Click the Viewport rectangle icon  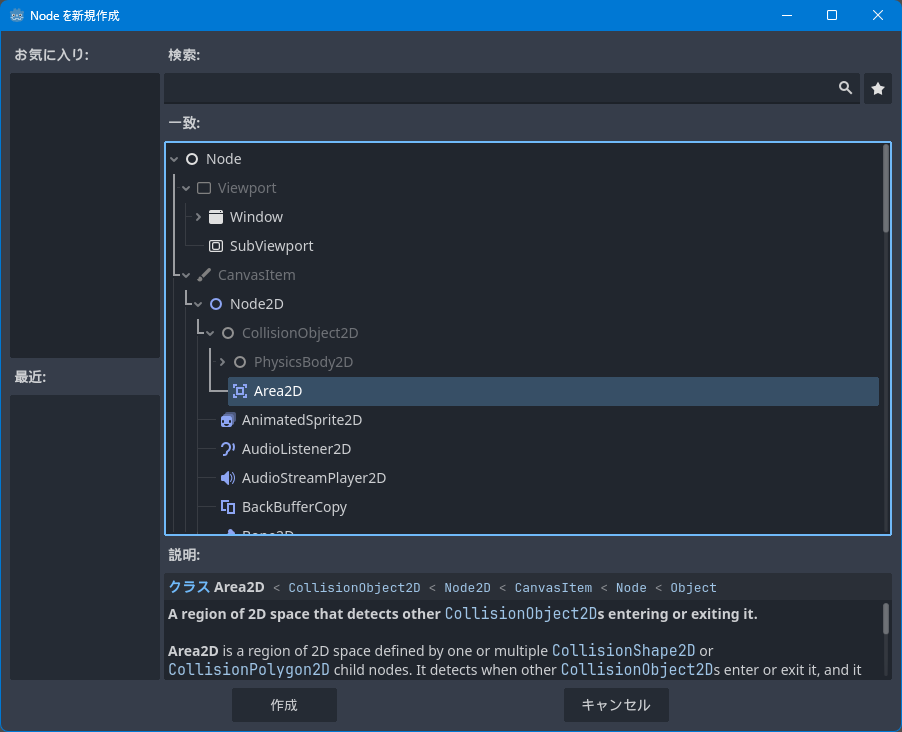204,188
